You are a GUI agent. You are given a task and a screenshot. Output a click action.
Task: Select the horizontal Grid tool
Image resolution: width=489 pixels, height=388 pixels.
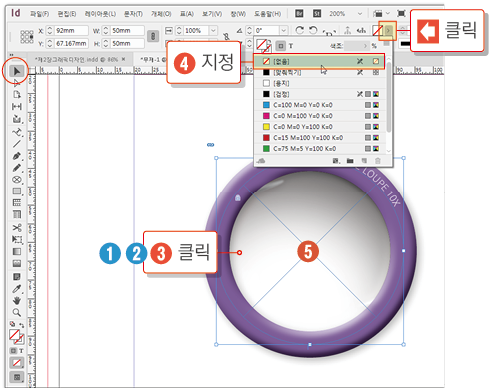tap(16, 203)
